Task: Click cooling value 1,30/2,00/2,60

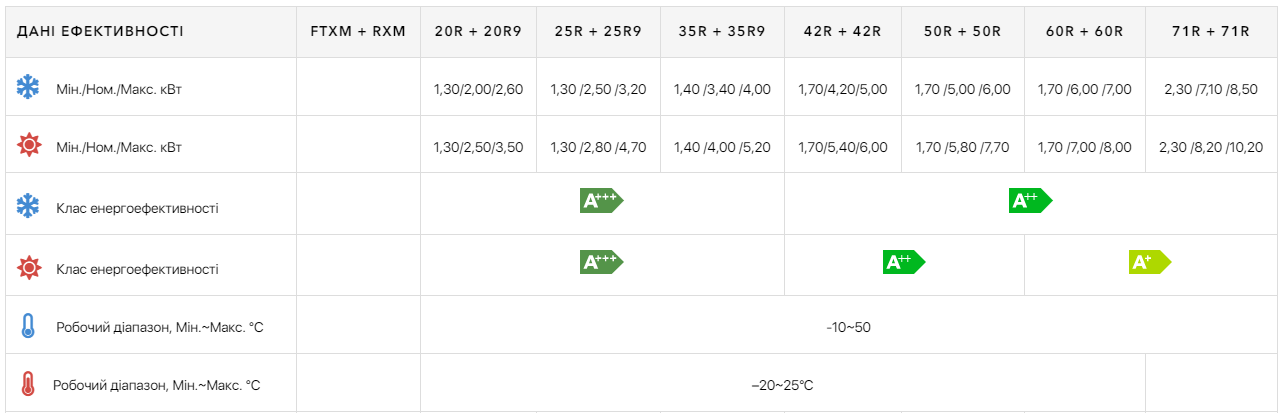Action: click(x=478, y=89)
